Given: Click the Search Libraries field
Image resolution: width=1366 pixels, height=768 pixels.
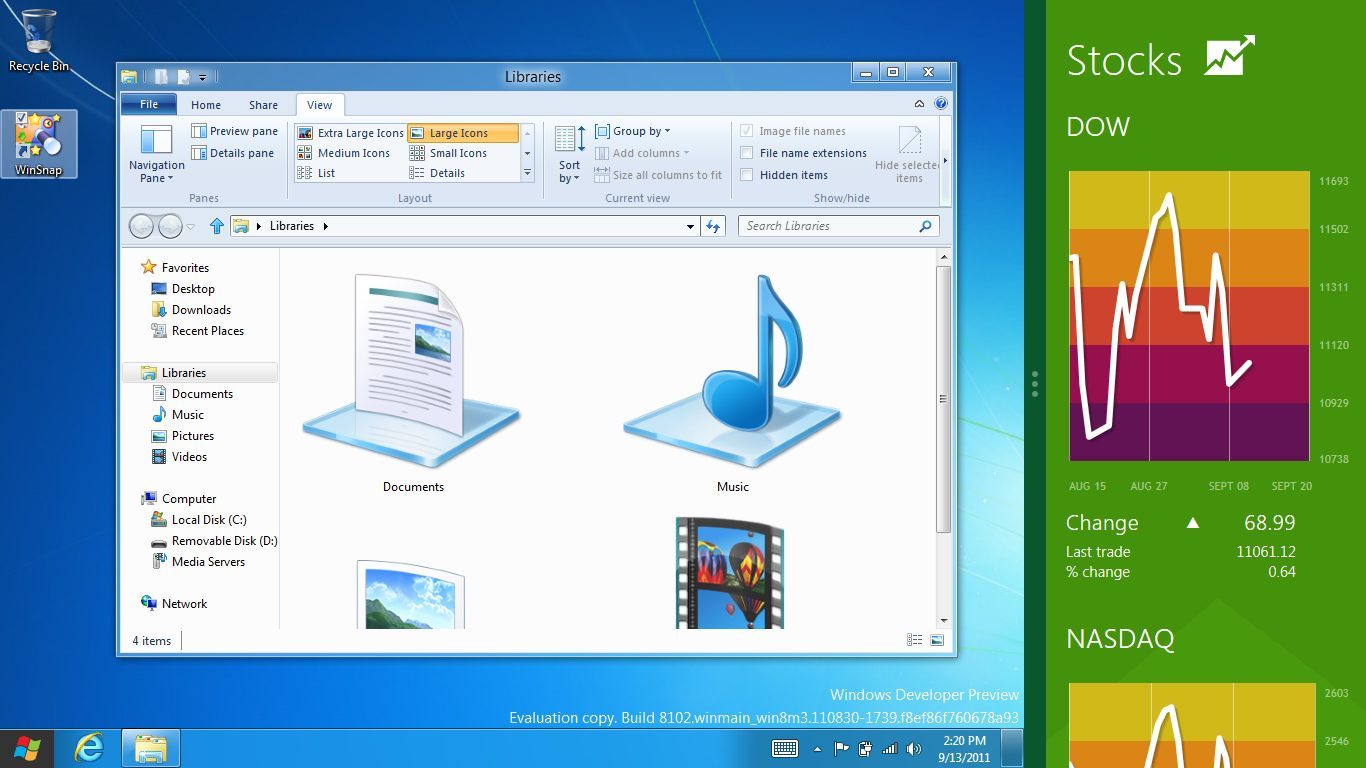Looking at the screenshot, I should click(838, 226).
